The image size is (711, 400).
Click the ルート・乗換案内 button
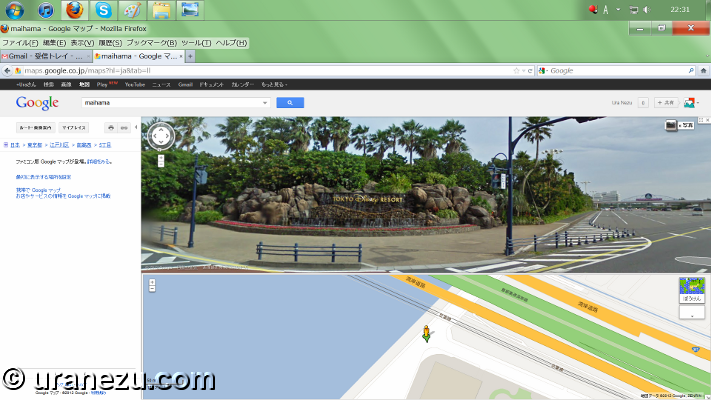tap(35, 128)
